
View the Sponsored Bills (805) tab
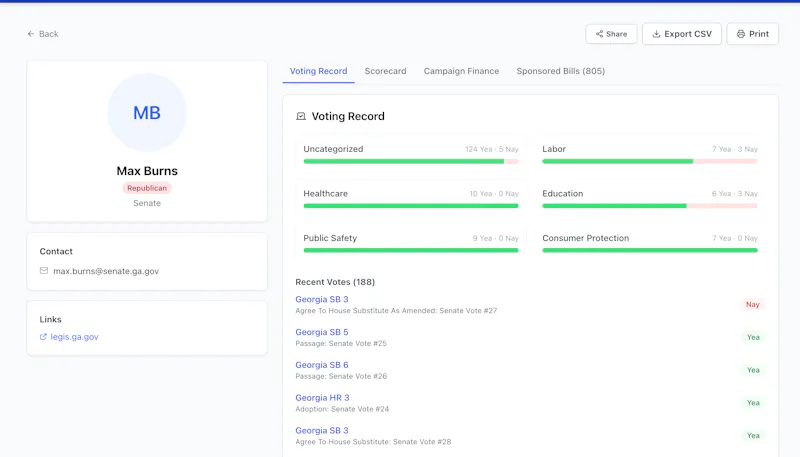(560, 71)
